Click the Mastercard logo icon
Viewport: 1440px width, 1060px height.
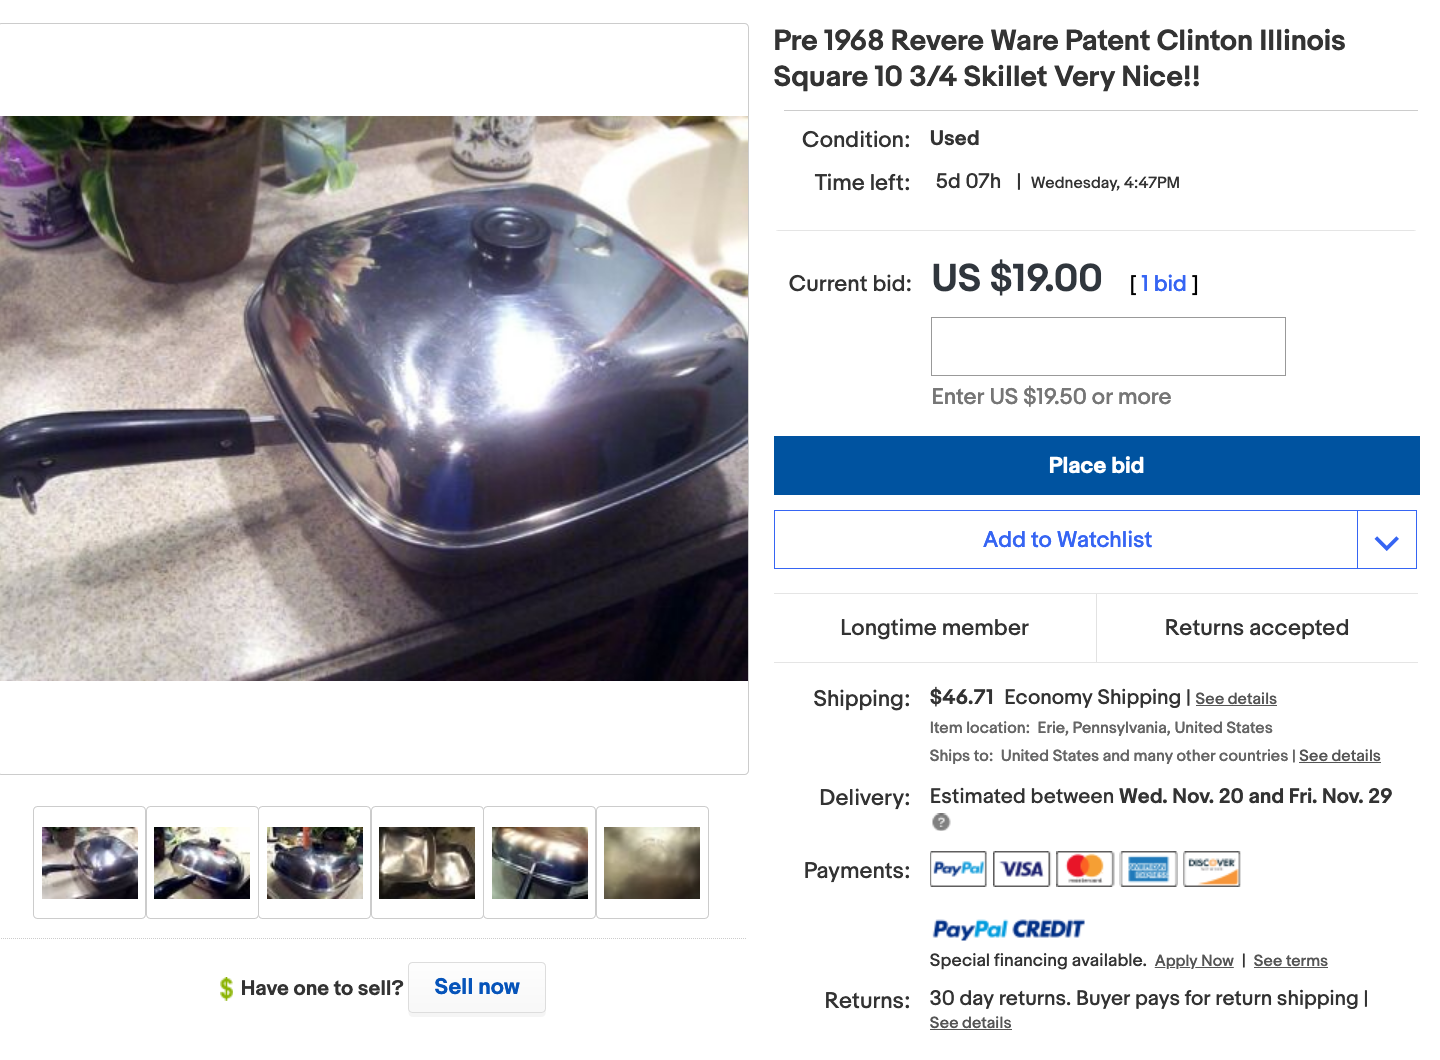pos(1085,868)
